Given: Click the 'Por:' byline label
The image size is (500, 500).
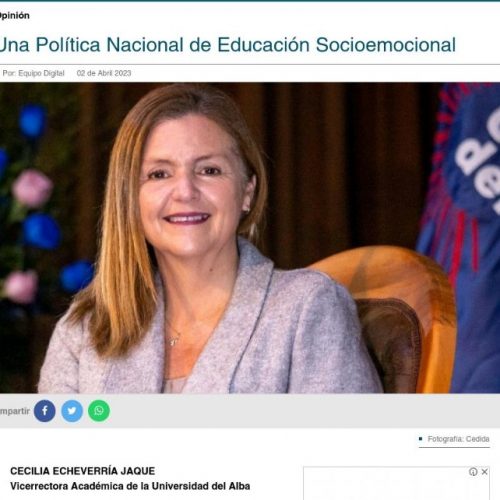Looking at the screenshot, I should click(9, 73).
